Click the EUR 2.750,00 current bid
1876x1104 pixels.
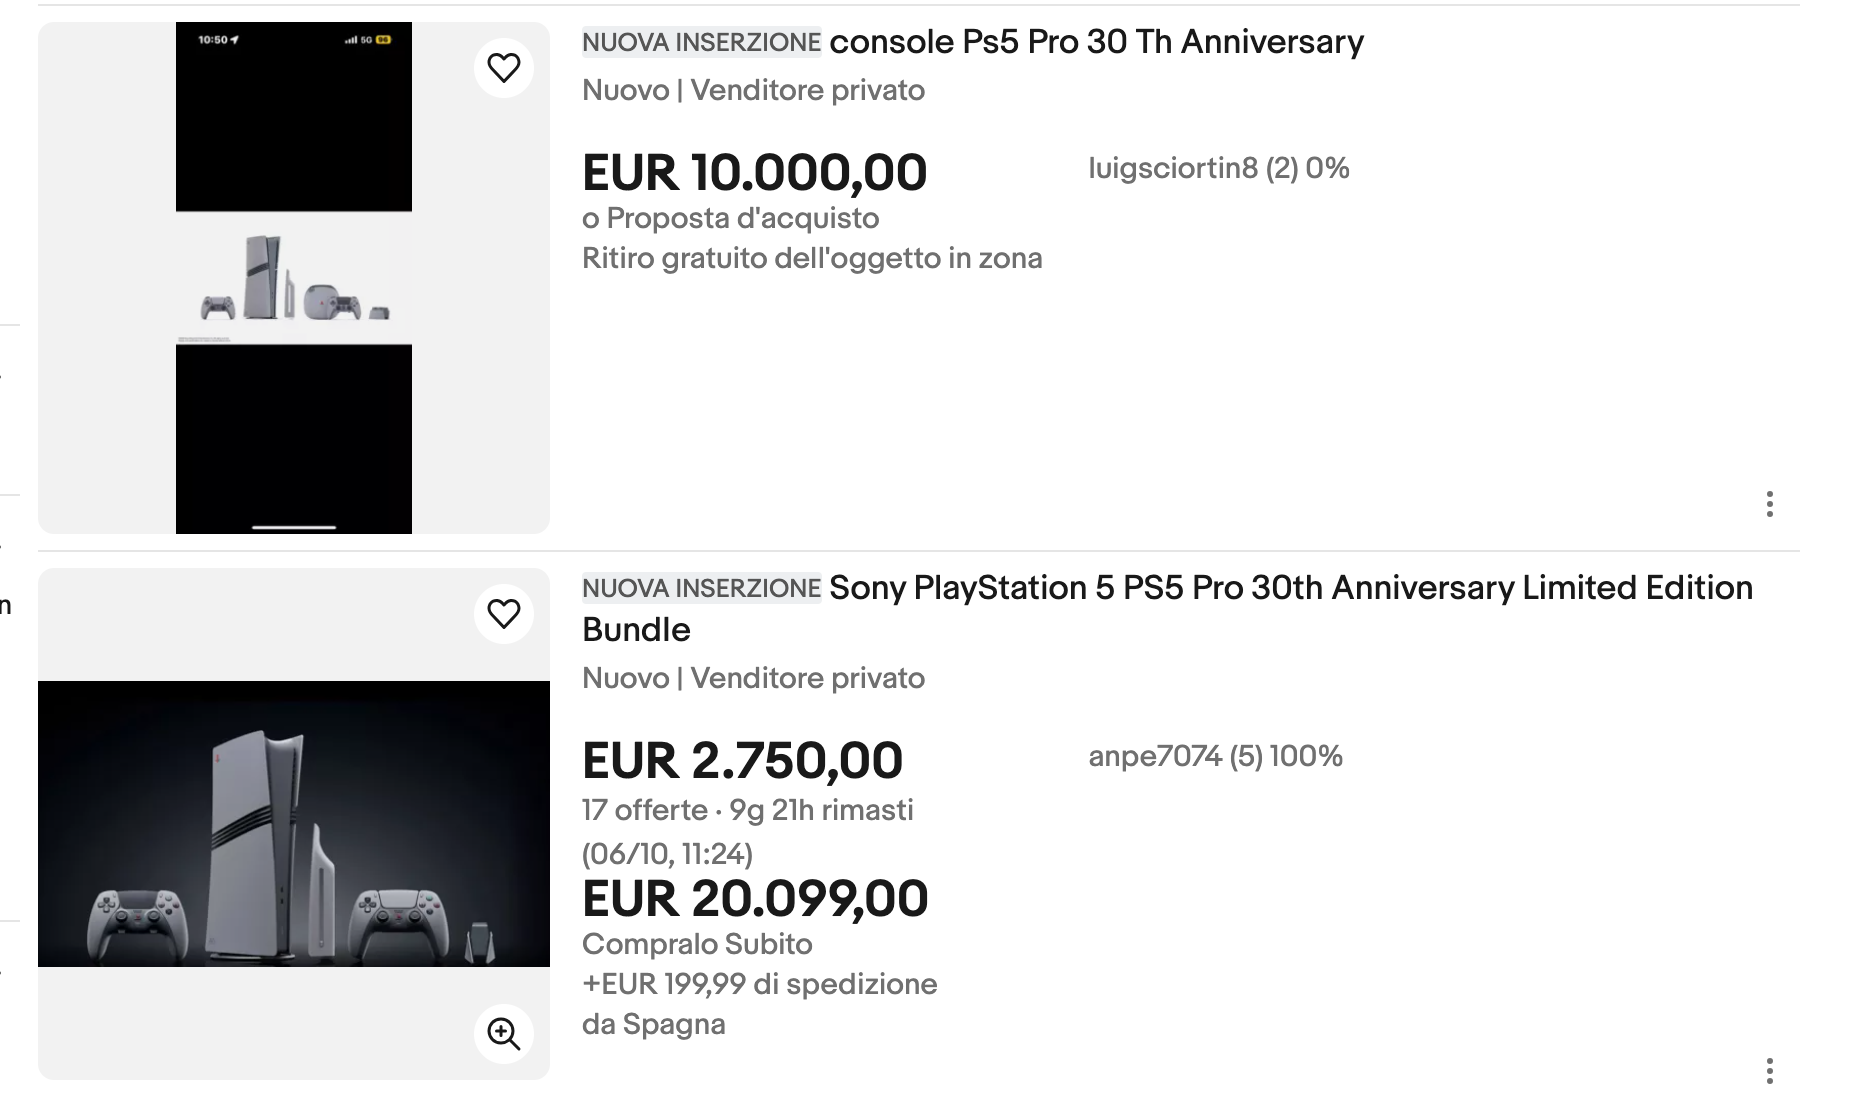click(x=742, y=761)
